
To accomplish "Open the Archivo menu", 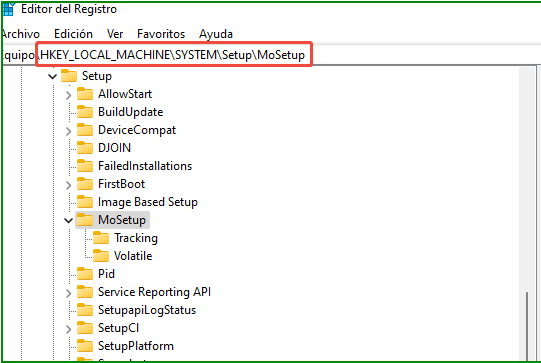I will click(x=21, y=34).
